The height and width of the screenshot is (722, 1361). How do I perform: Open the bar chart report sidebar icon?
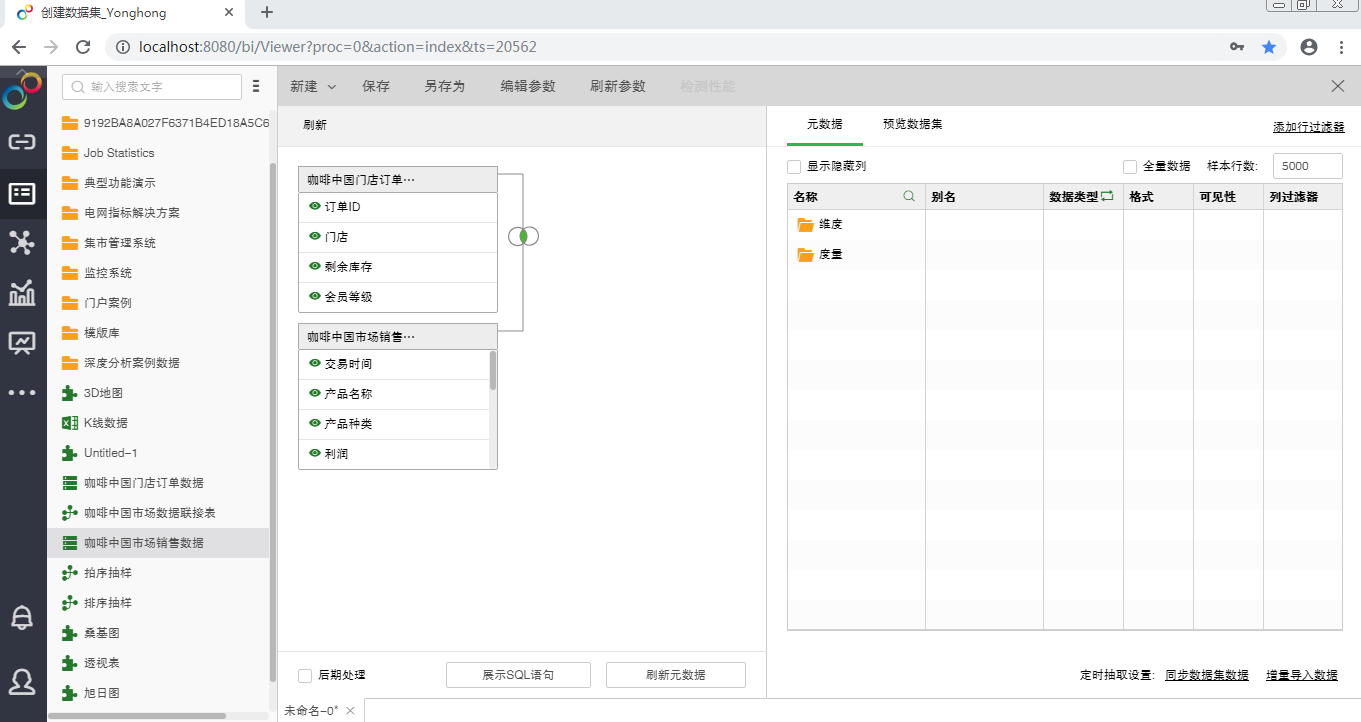pos(22,293)
